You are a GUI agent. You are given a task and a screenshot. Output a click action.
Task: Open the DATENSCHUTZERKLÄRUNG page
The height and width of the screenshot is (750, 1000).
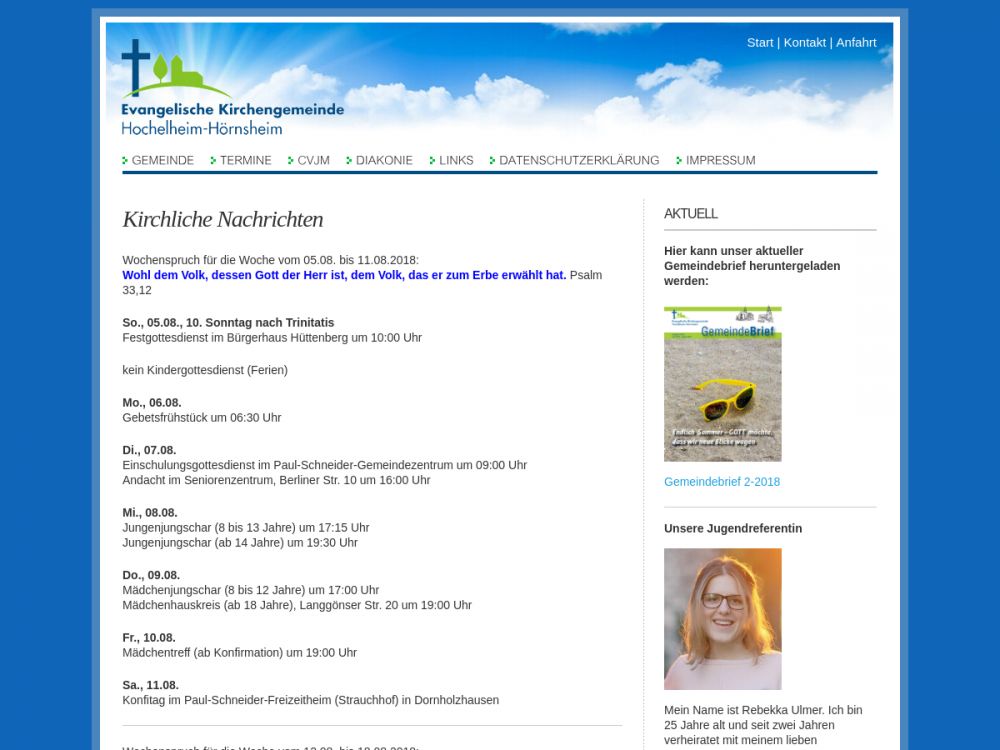point(579,160)
